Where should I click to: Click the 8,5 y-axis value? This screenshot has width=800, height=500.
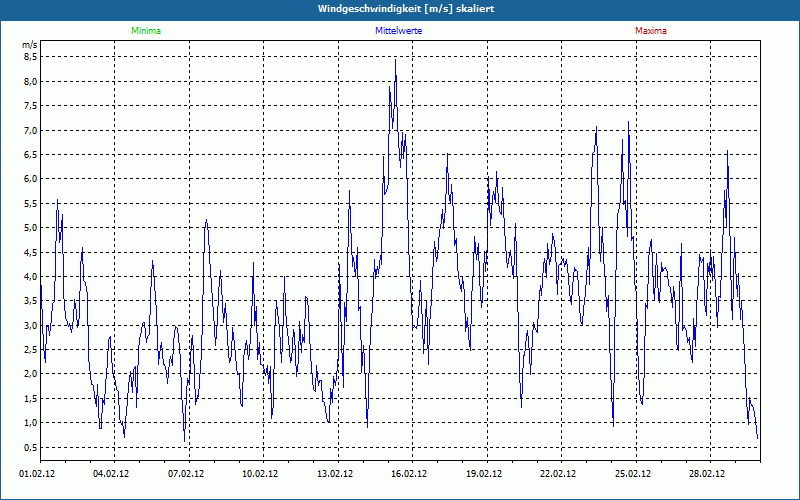(x=31, y=57)
